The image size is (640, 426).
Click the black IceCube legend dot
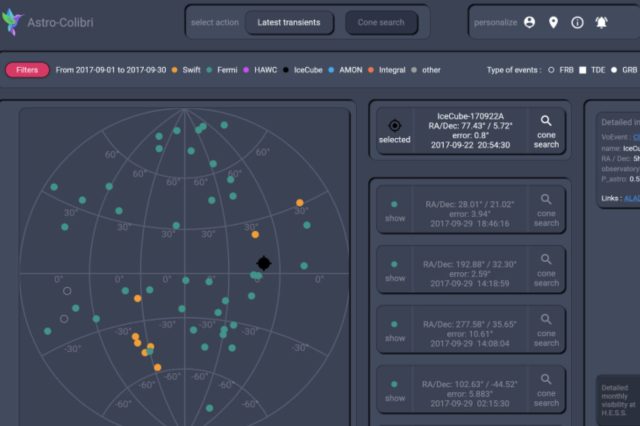click(x=286, y=70)
